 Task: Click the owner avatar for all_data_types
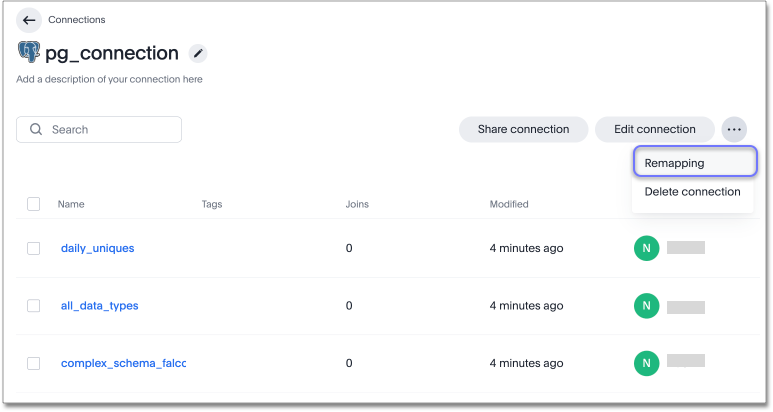[646, 306]
